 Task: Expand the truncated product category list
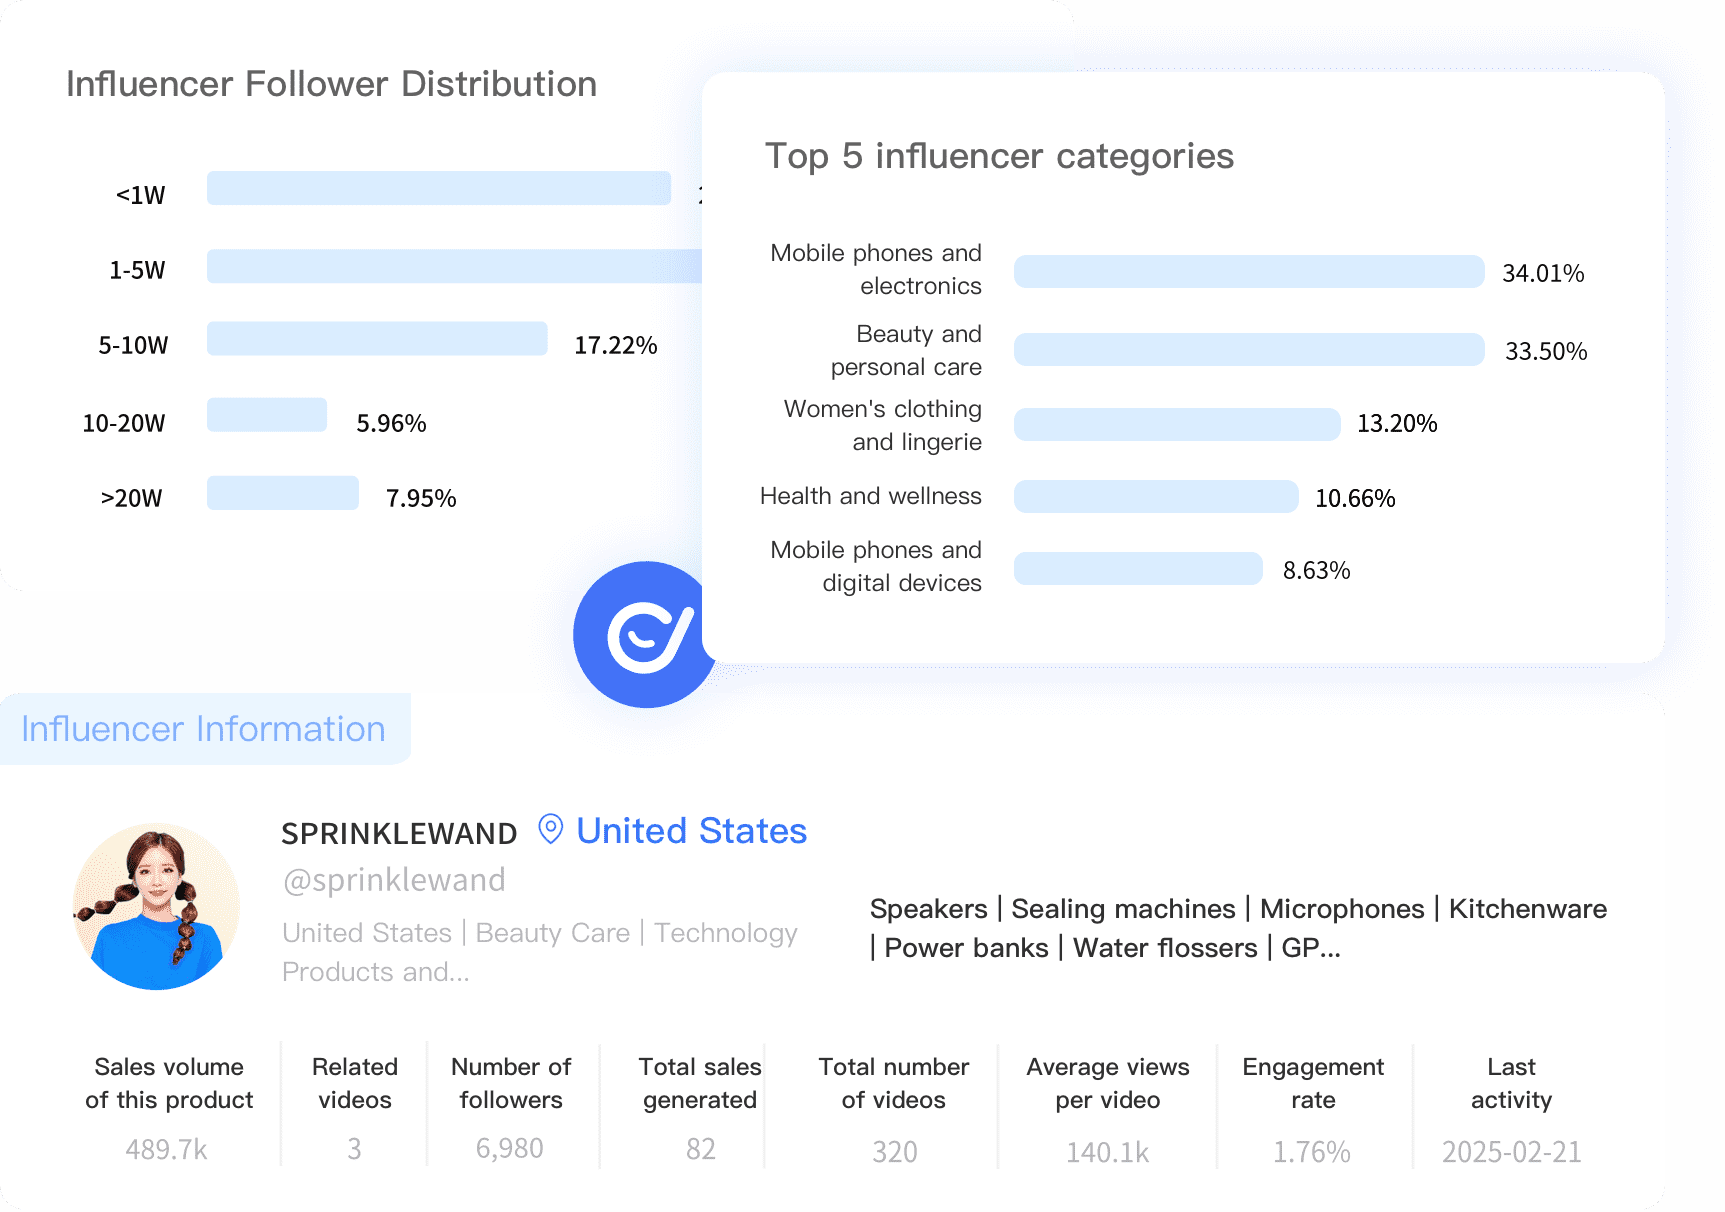coord(1312,948)
